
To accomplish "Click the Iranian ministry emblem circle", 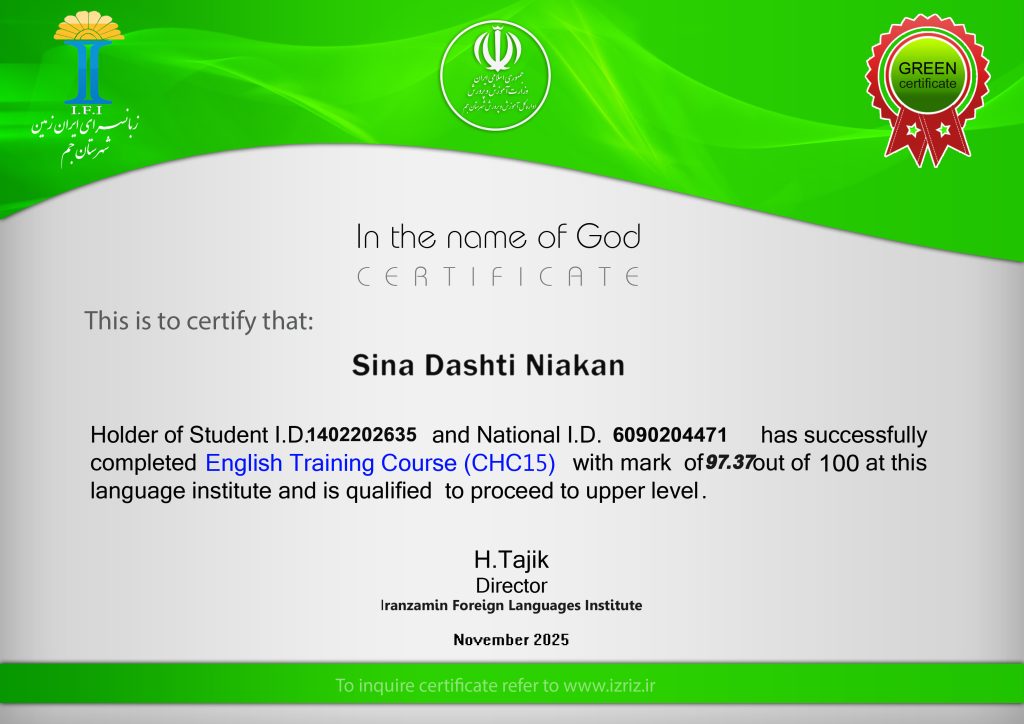I will click(x=496, y=75).
